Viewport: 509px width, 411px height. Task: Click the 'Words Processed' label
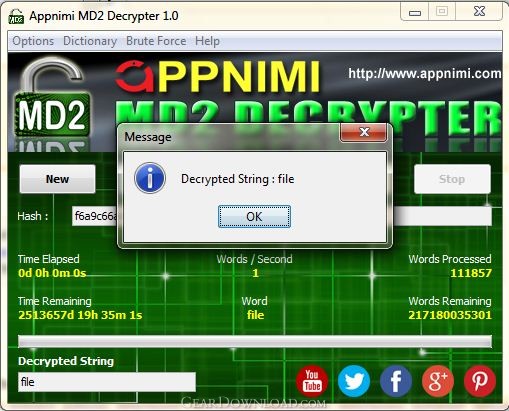coord(450,259)
